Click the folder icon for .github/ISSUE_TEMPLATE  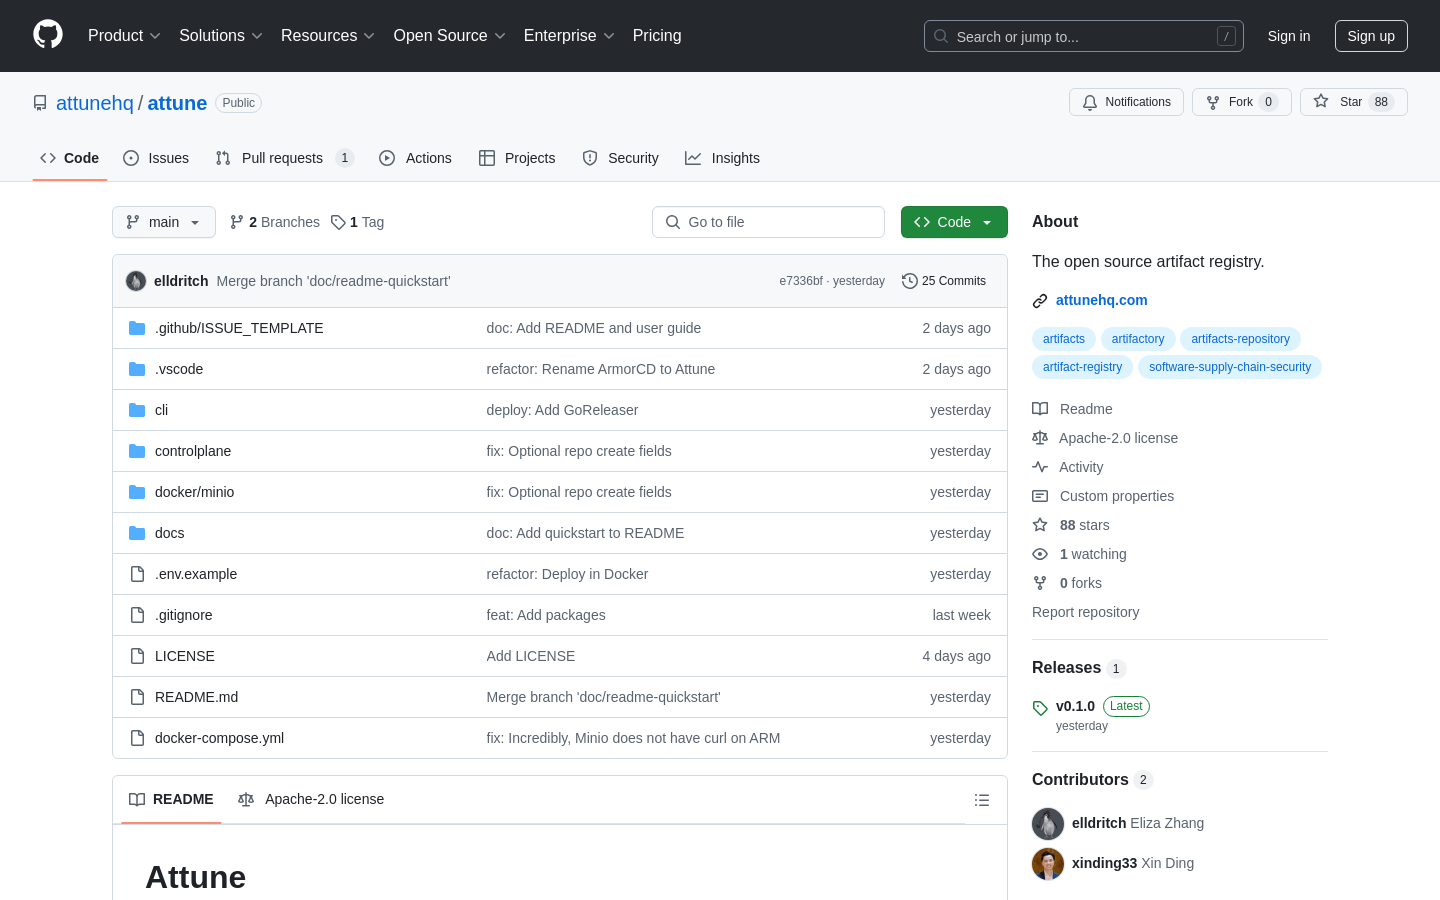(137, 328)
